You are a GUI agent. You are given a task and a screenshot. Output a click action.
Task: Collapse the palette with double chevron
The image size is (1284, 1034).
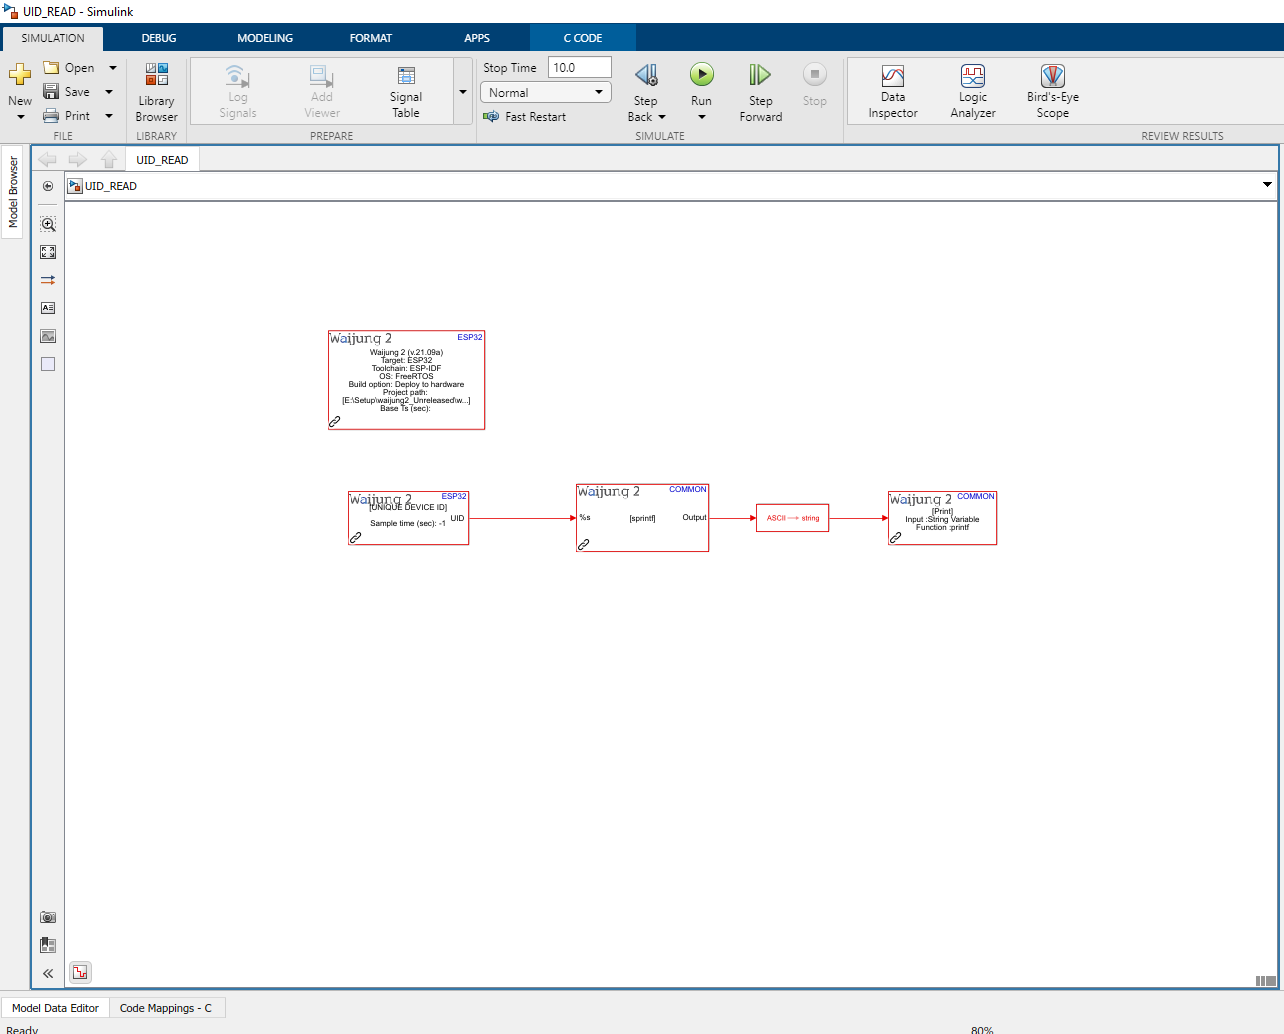point(48,973)
